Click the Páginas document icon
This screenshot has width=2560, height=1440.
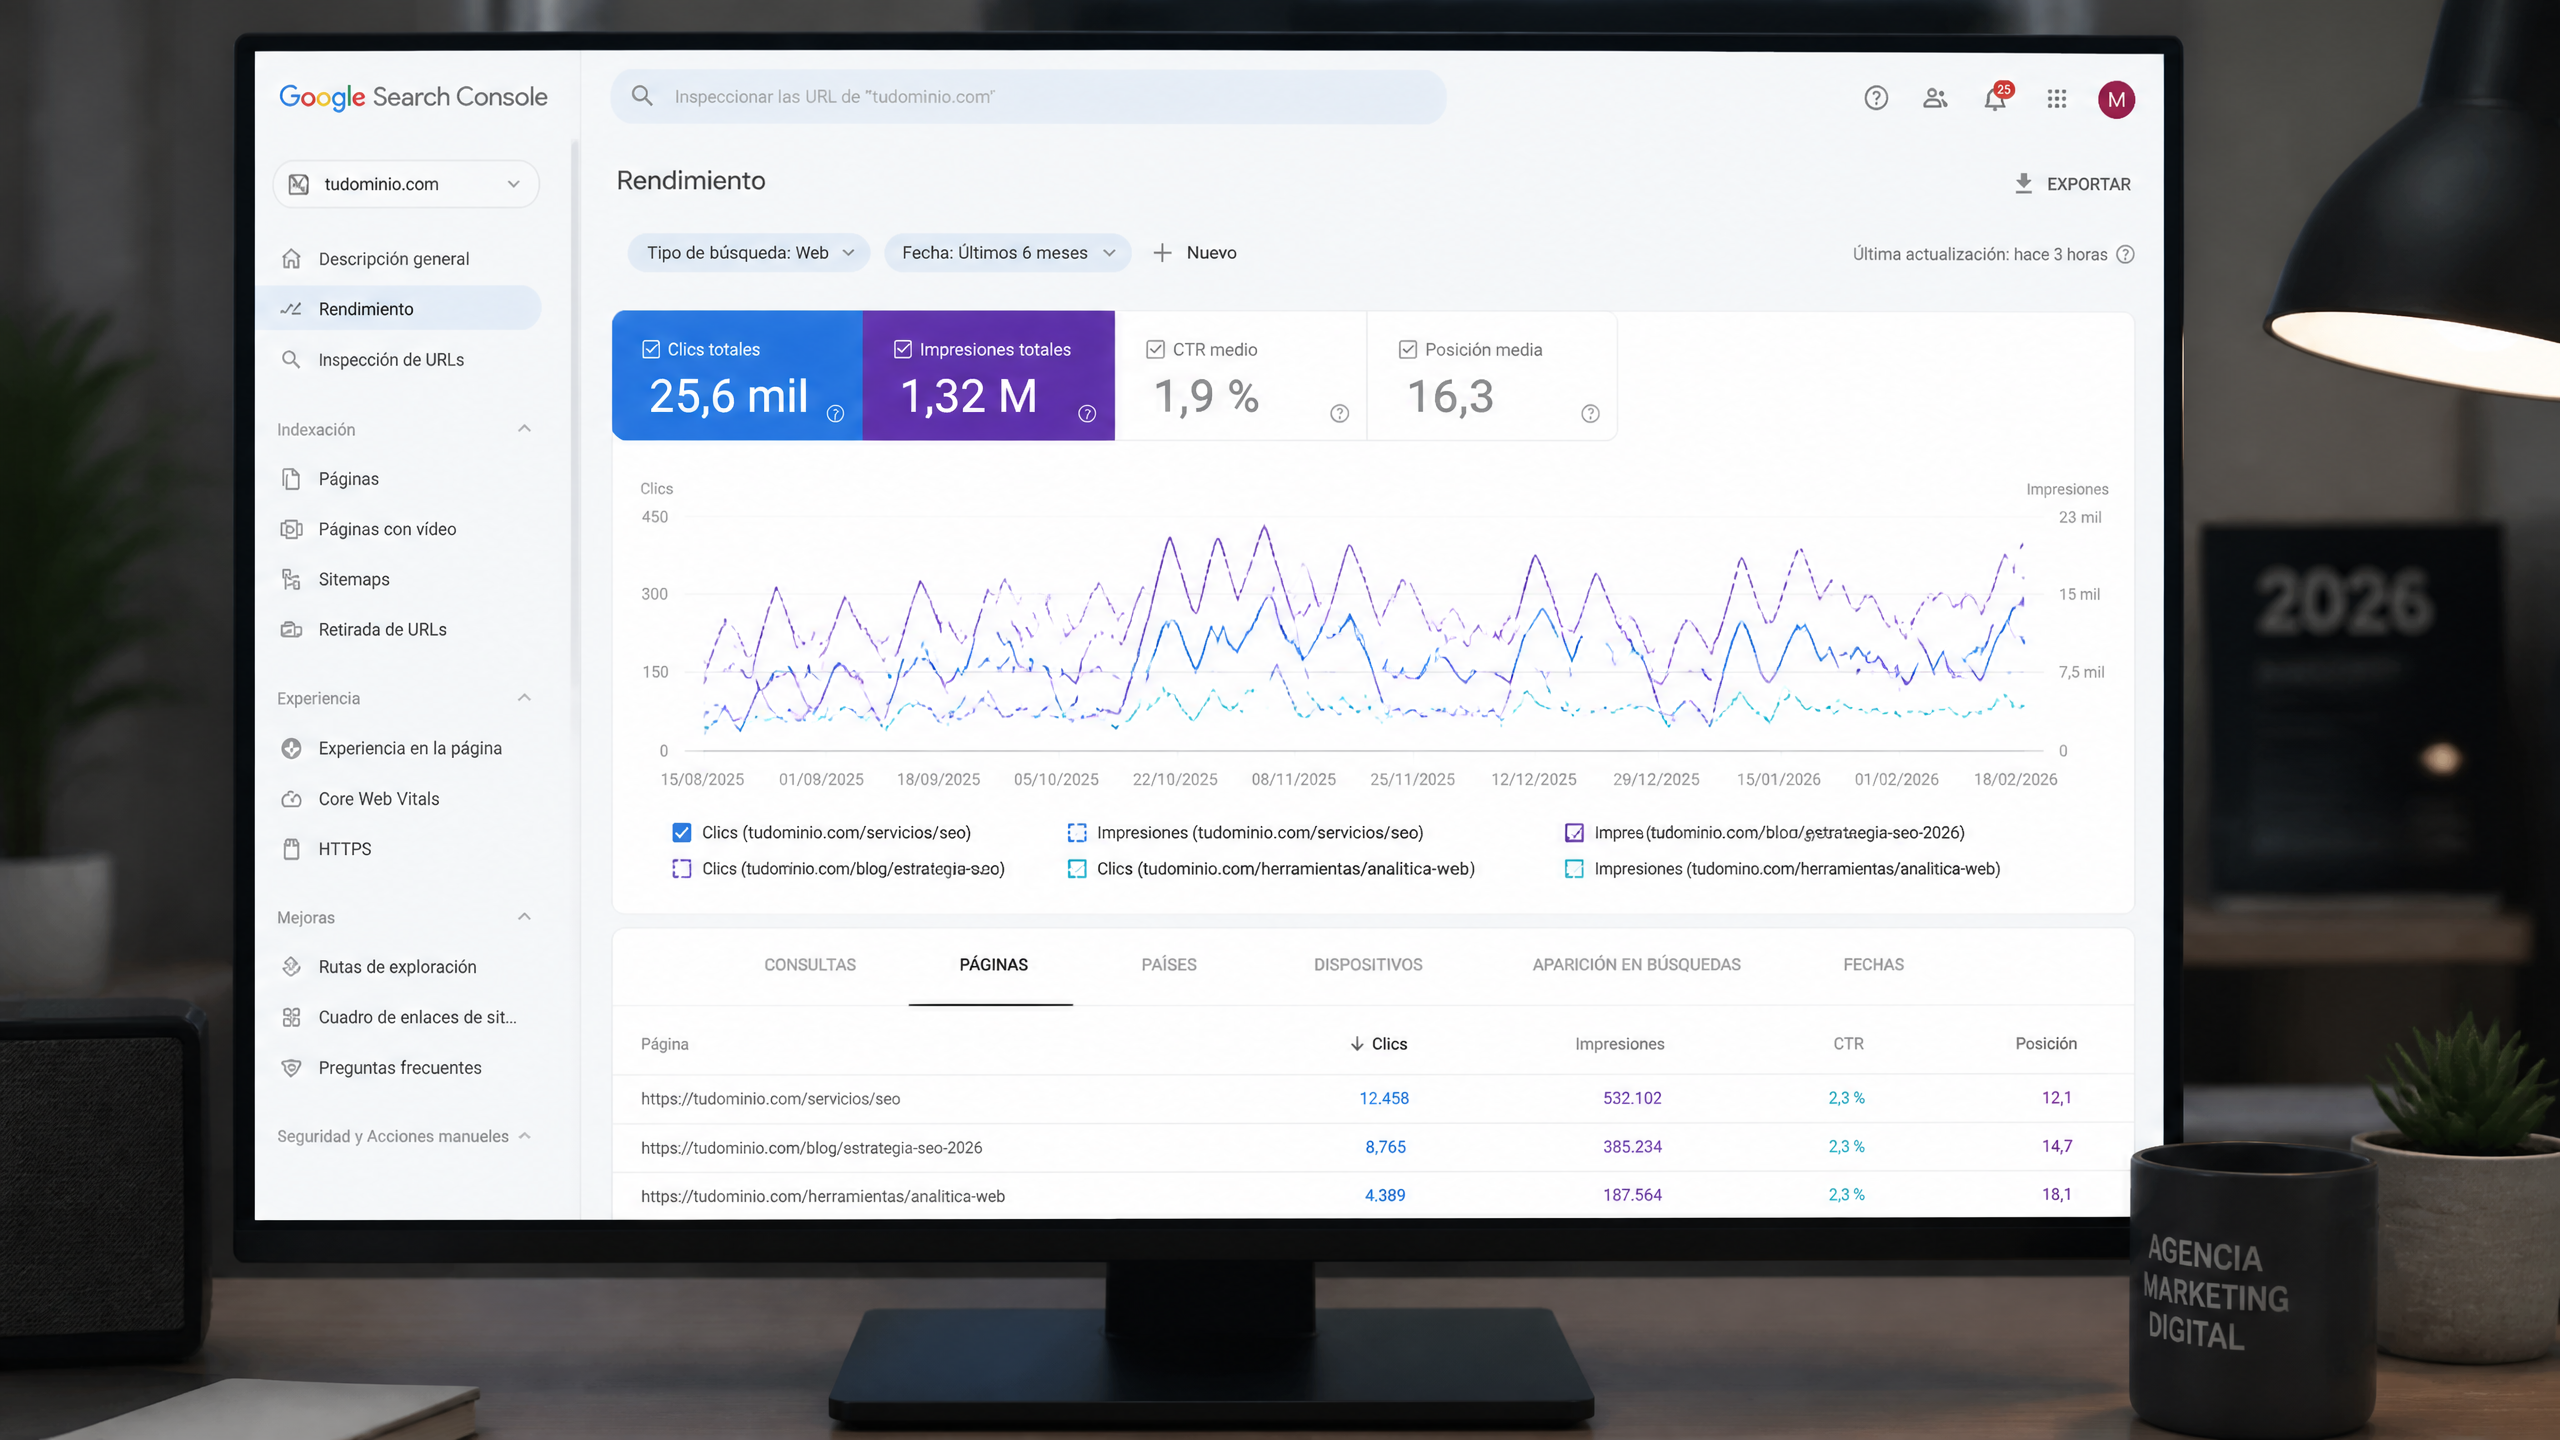(x=291, y=479)
